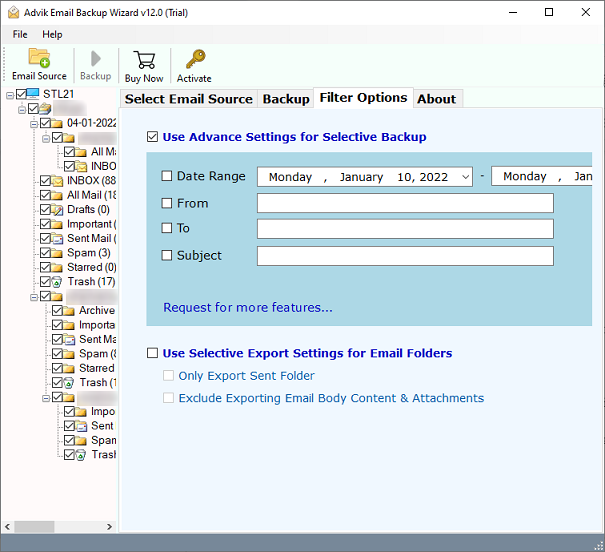This screenshot has width=605, height=552.
Task: Click the Subject text input field
Action: [405, 256]
